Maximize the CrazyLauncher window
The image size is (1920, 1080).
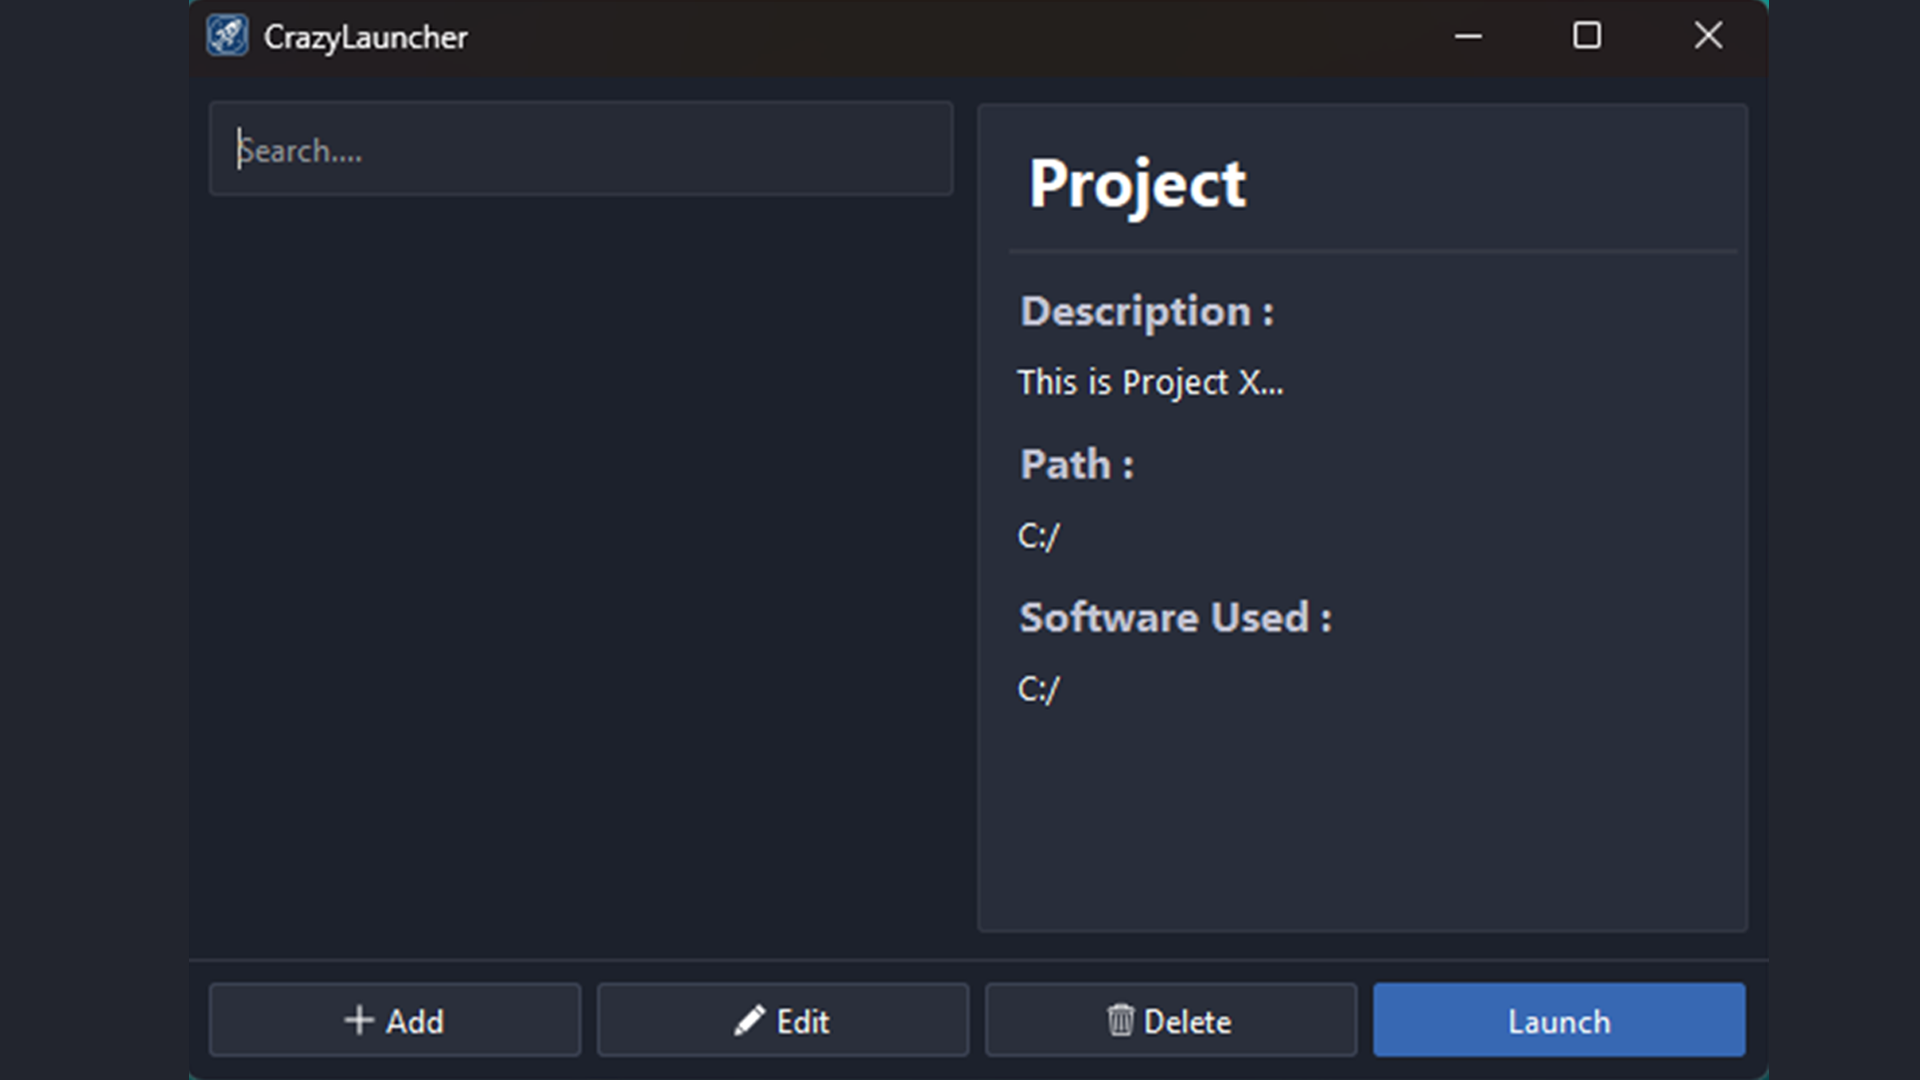(x=1587, y=36)
